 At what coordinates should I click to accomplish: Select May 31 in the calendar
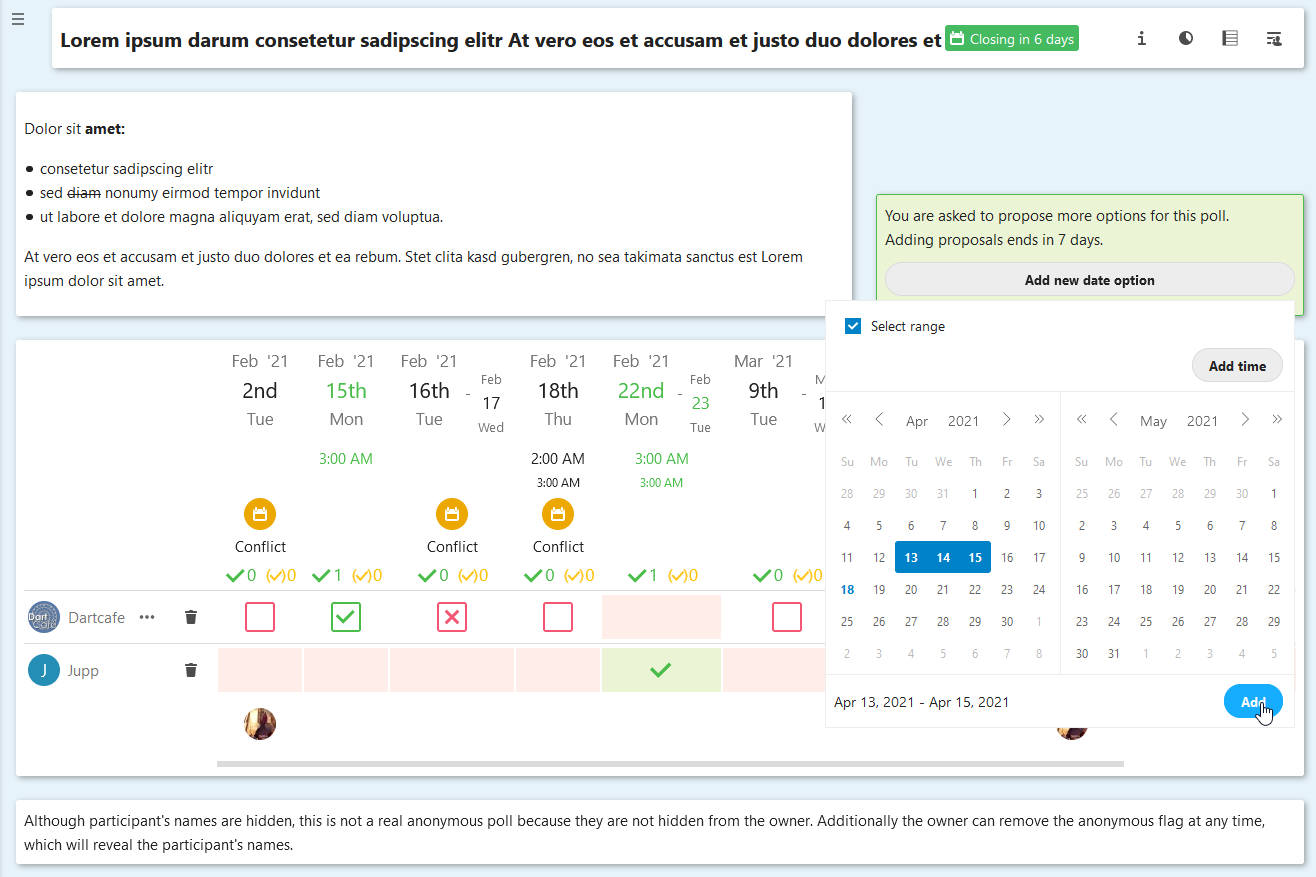pos(1113,654)
